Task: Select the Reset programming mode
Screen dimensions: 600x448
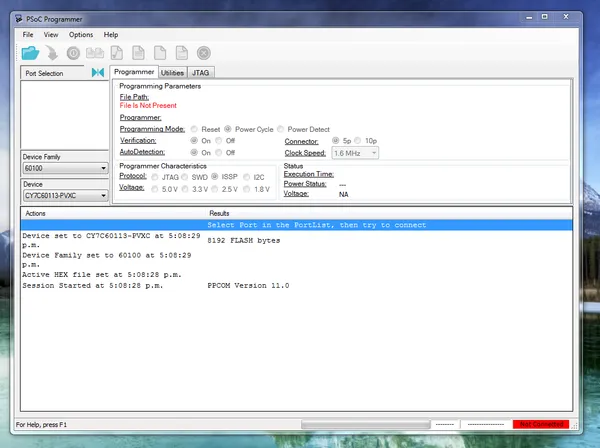Action: tap(195, 129)
